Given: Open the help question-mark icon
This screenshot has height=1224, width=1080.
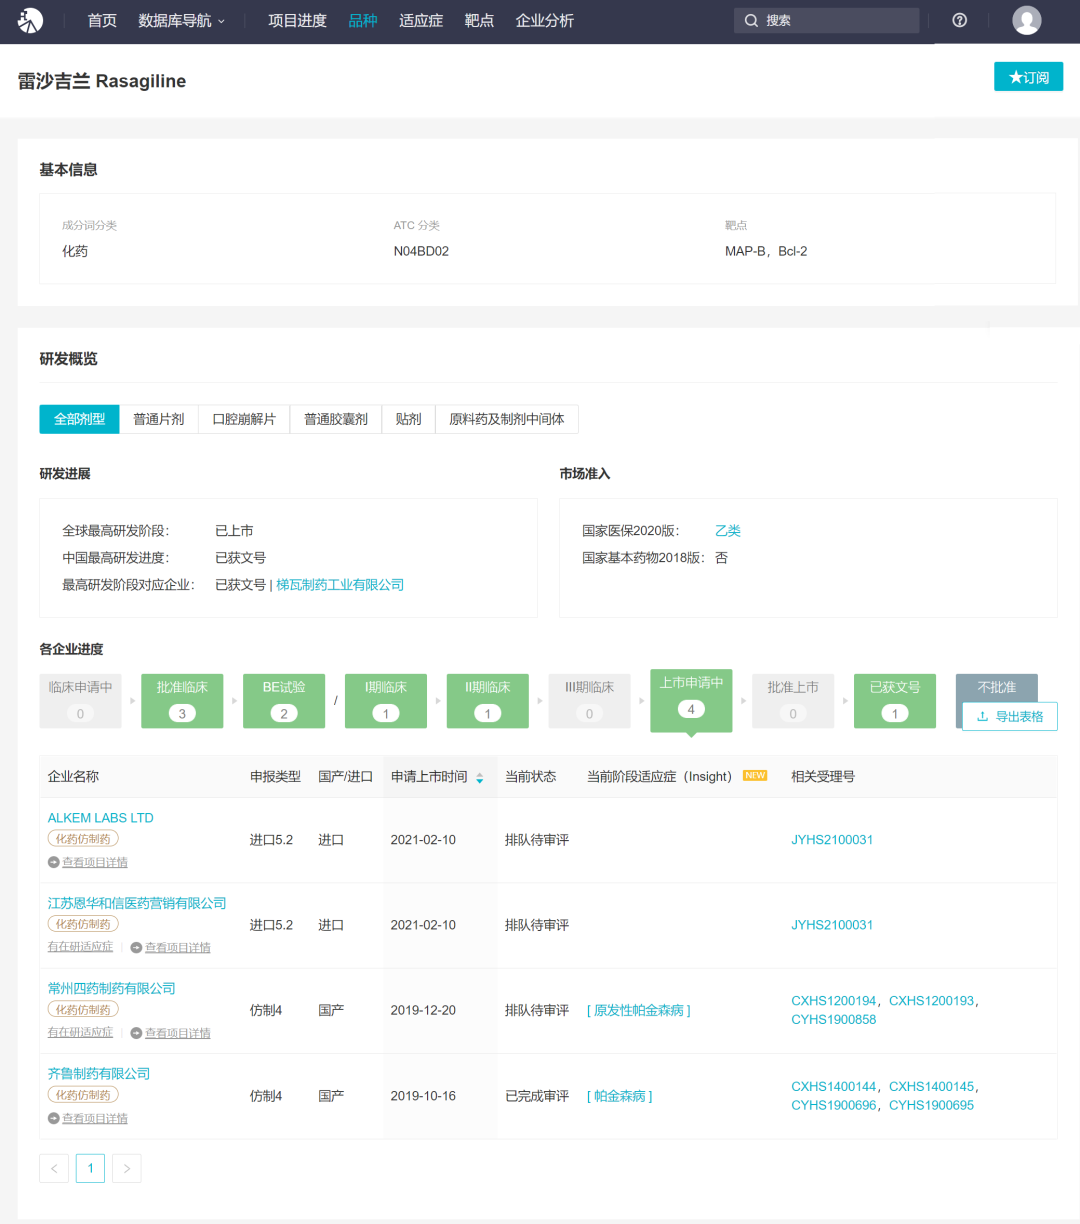Looking at the screenshot, I should [960, 20].
